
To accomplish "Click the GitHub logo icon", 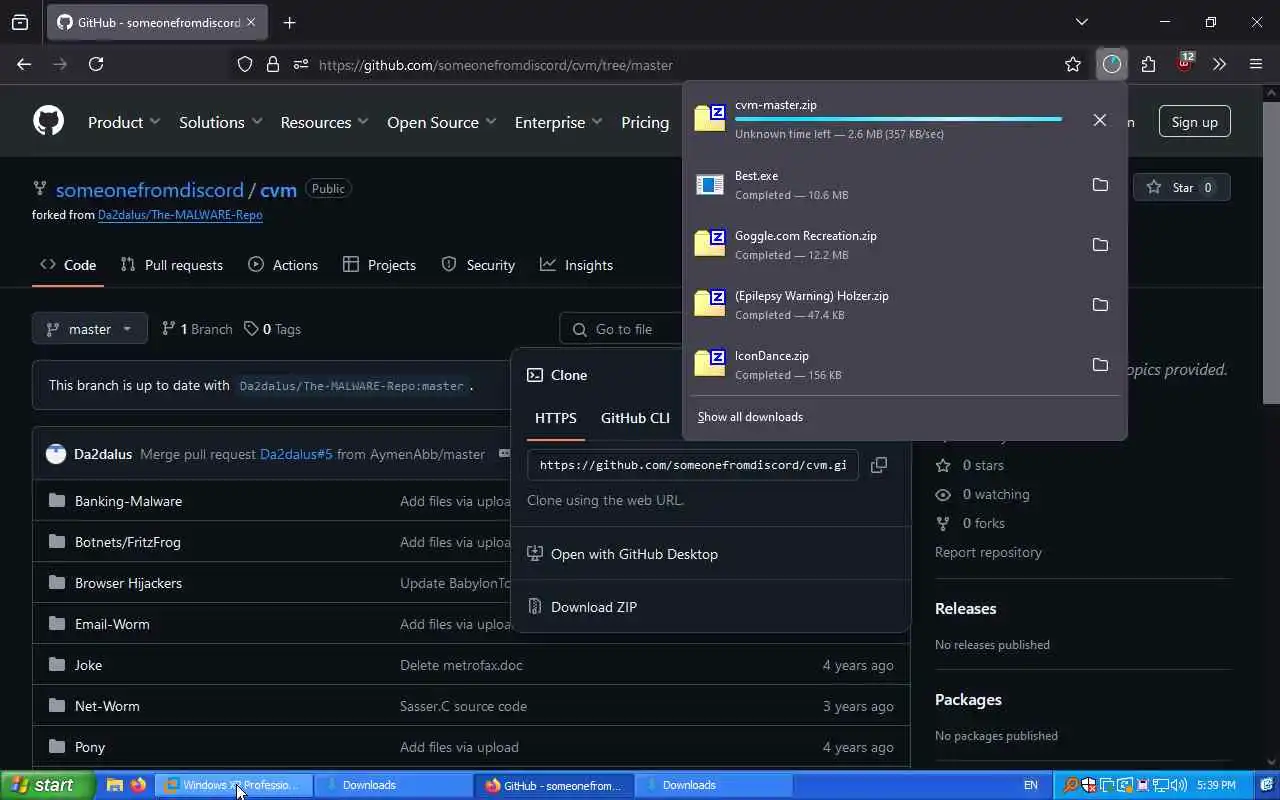I will [x=48, y=121].
